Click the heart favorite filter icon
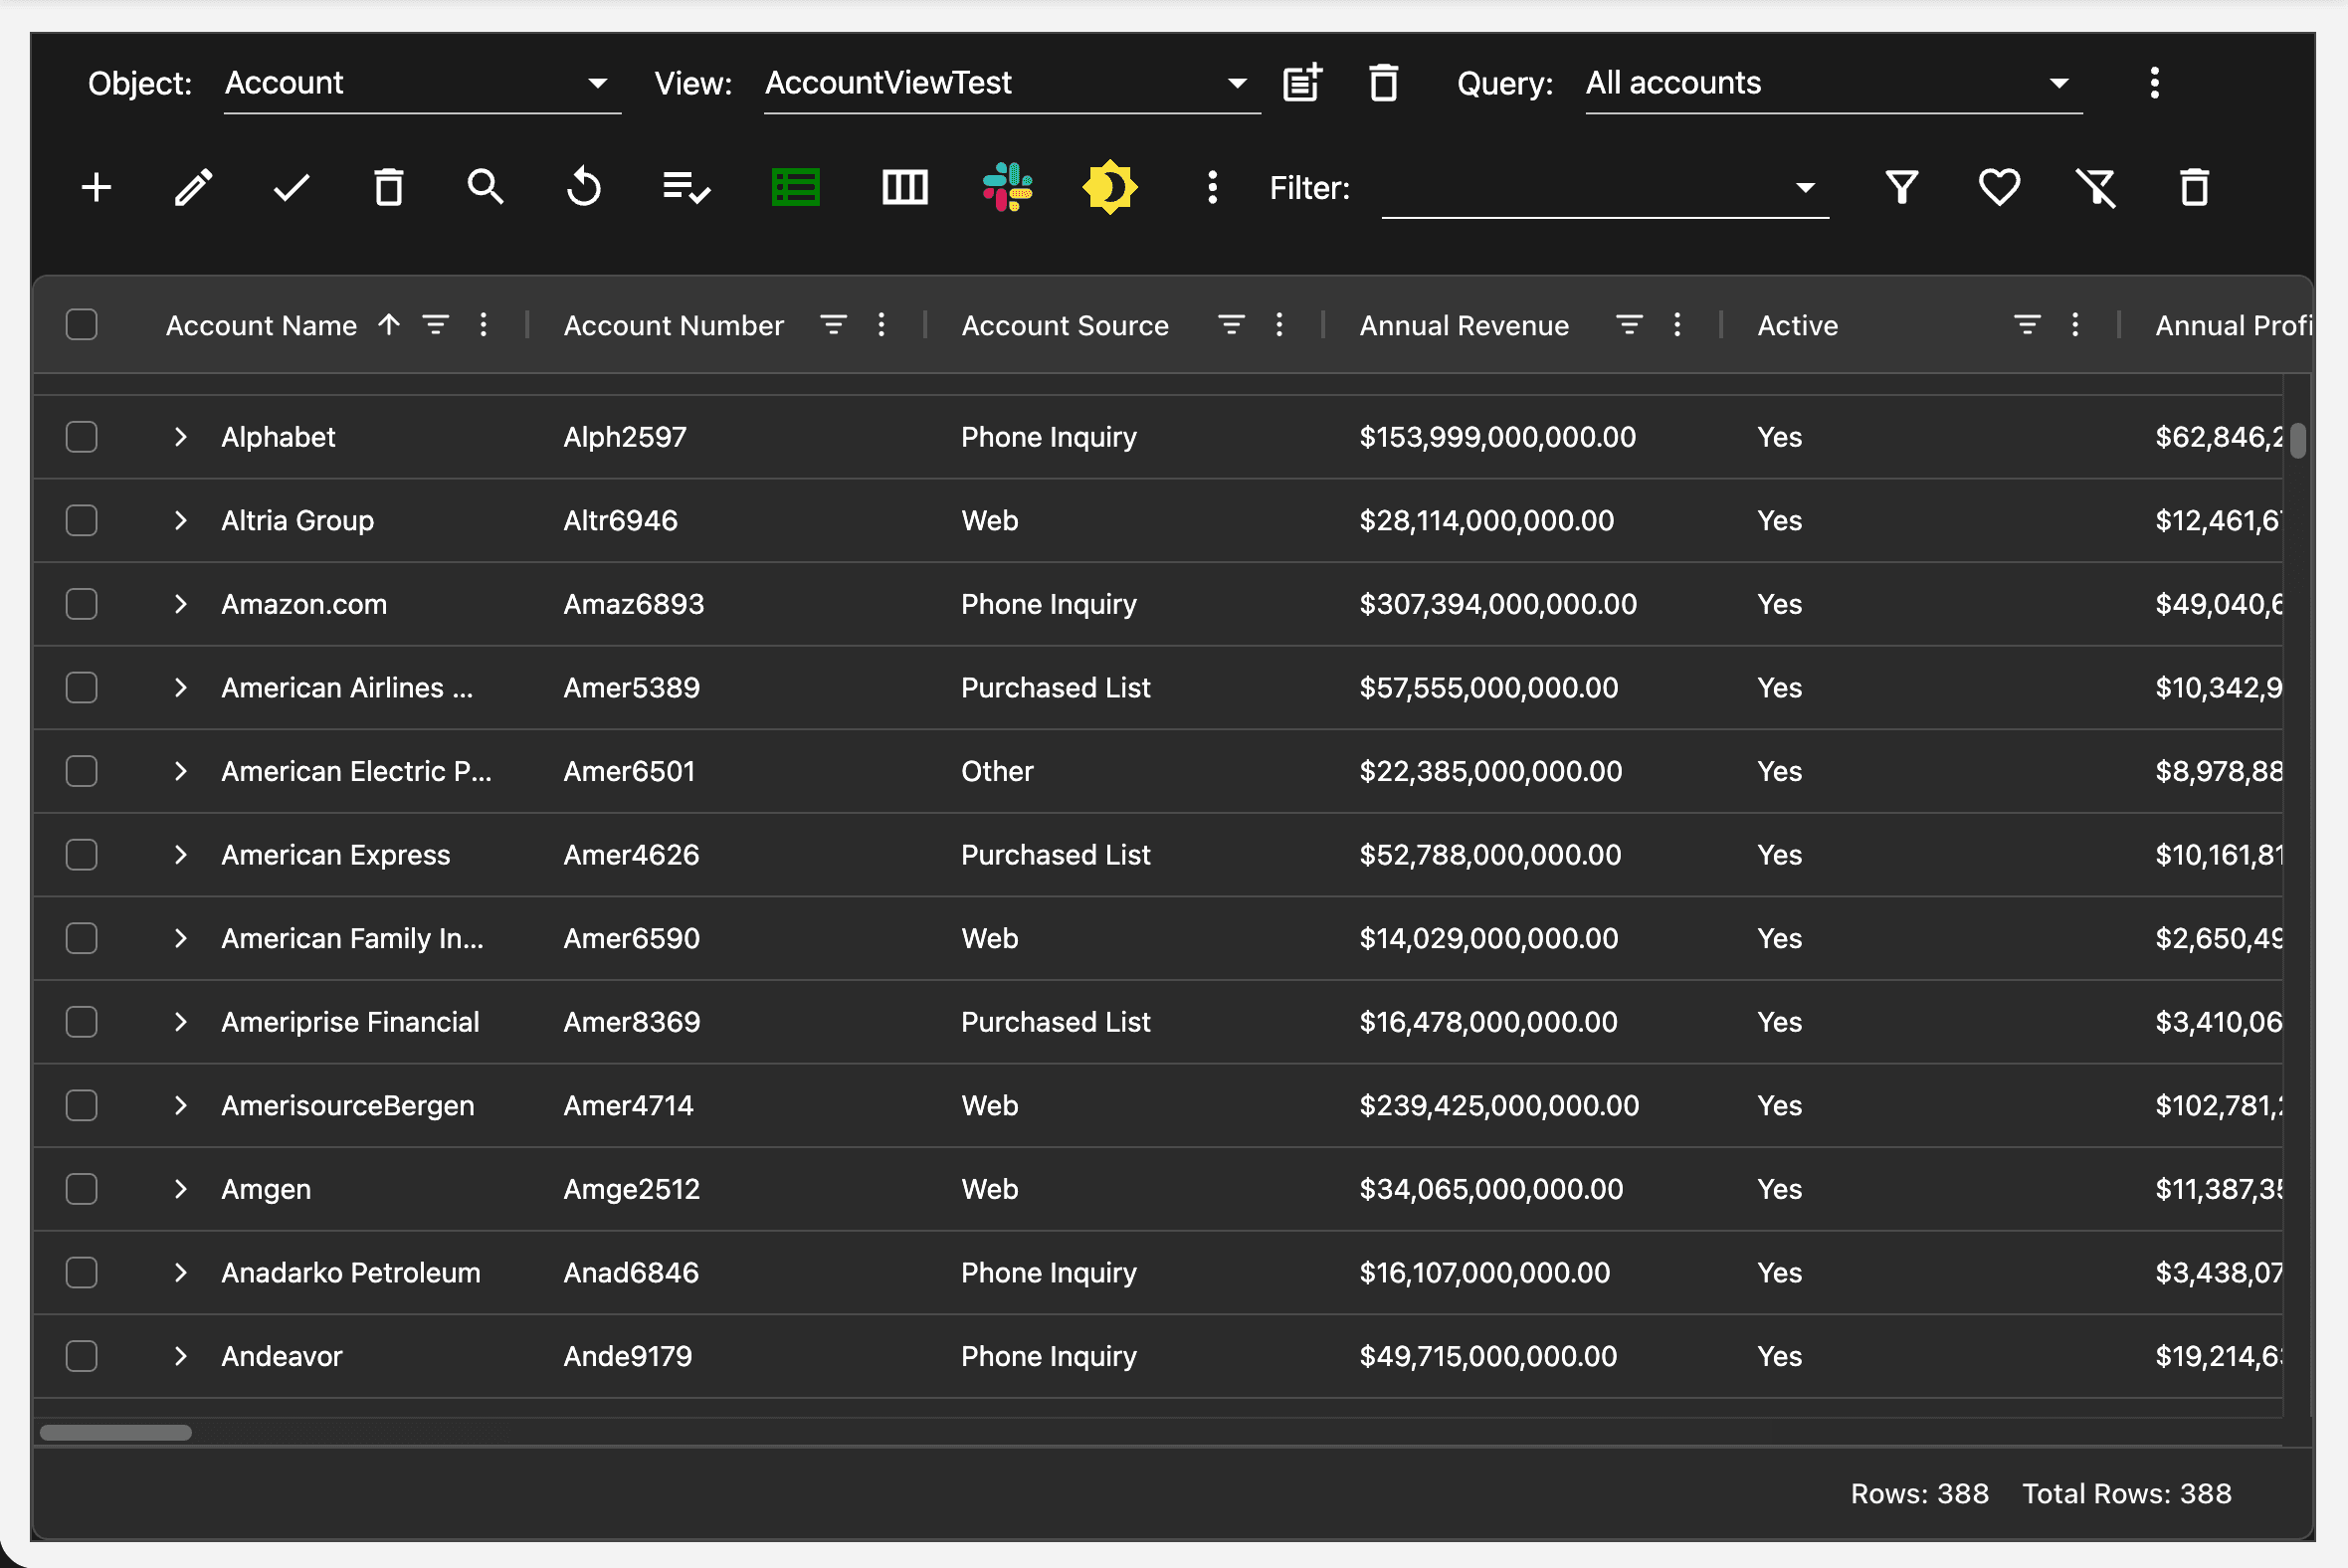The height and width of the screenshot is (1568, 2348). click(x=1998, y=187)
